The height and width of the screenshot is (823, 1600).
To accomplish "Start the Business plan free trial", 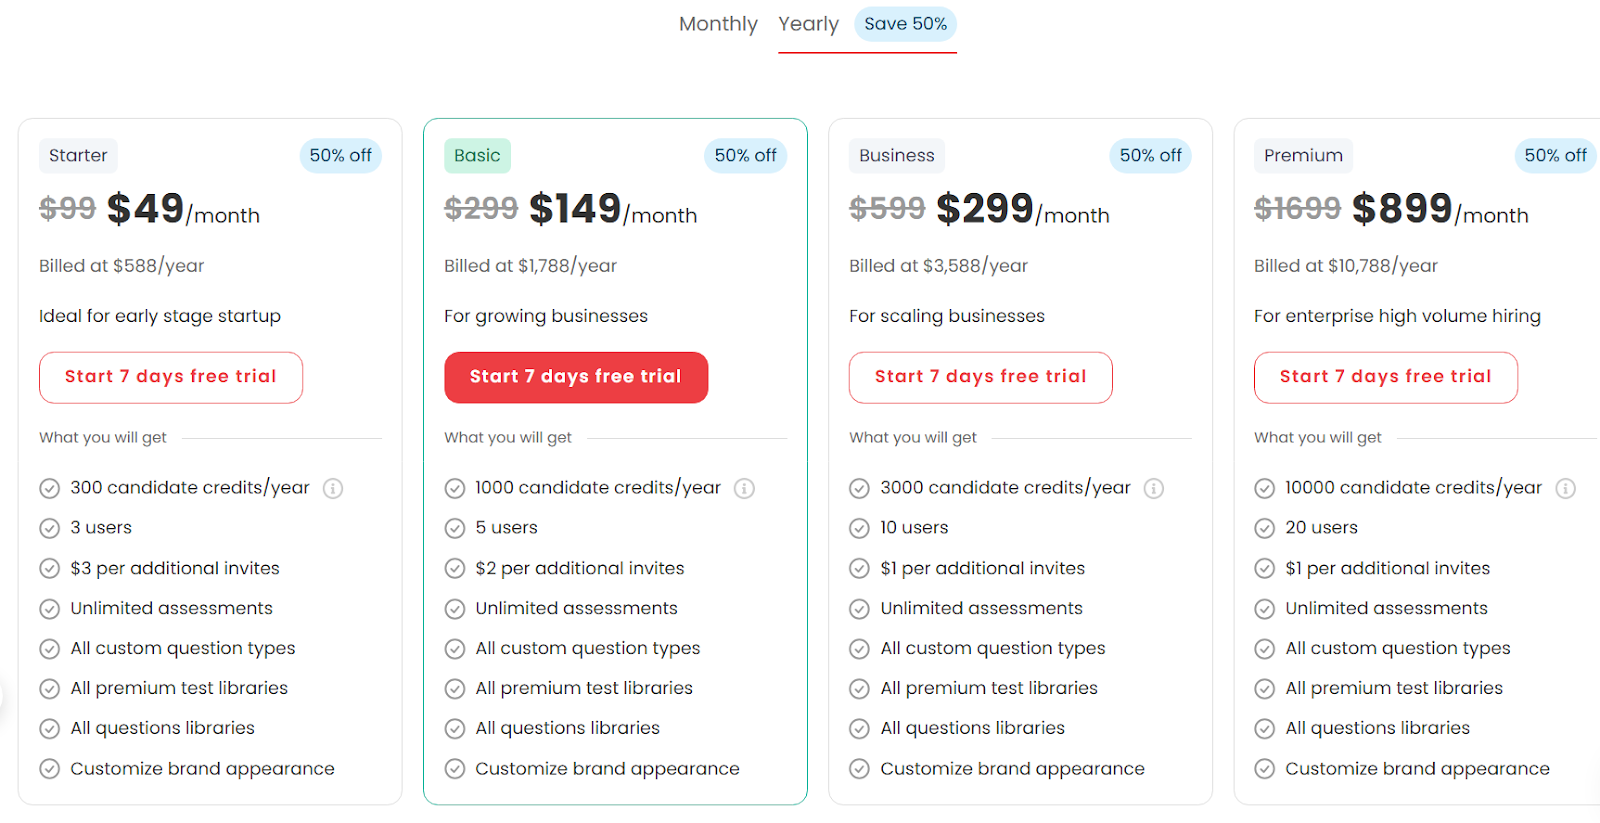I will point(980,377).
